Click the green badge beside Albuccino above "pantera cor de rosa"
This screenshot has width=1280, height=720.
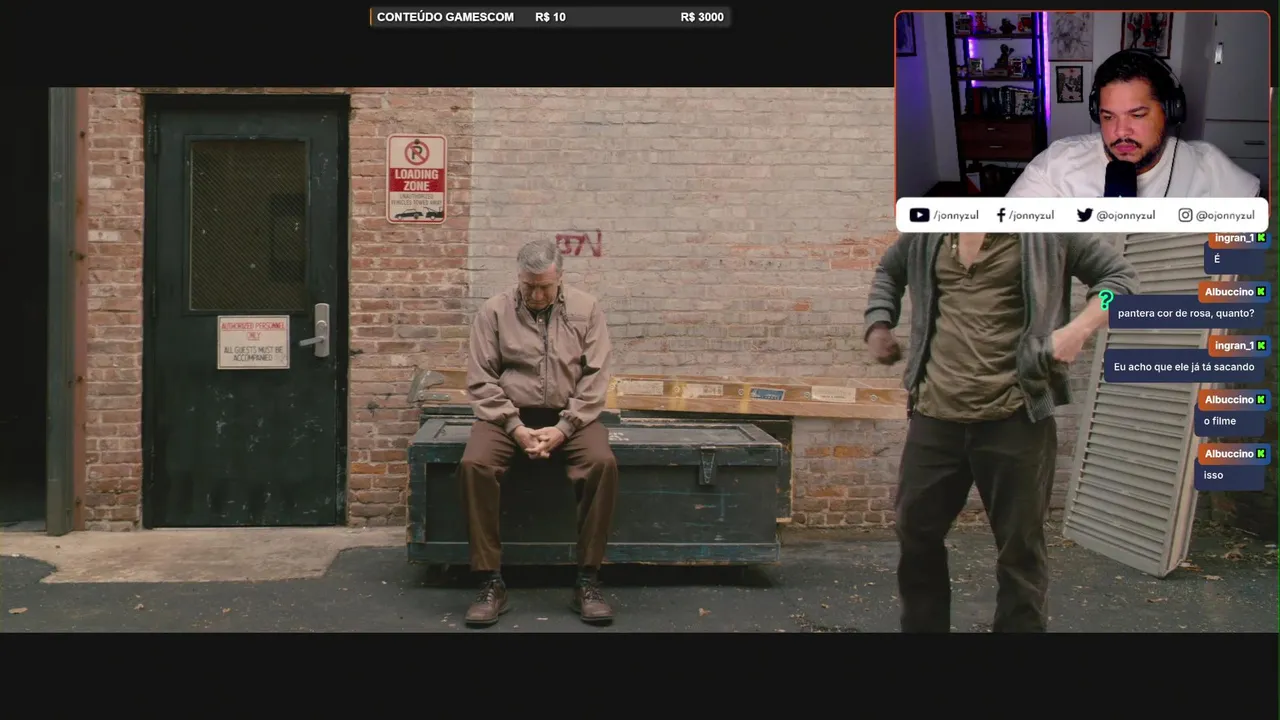click(x=1261, y=292)
